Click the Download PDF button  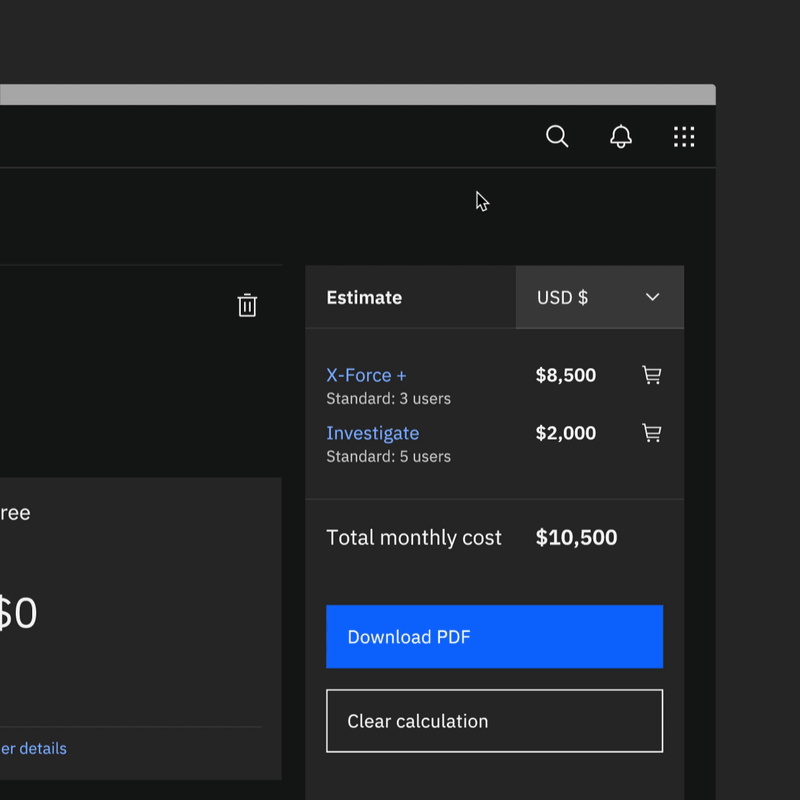(494, 636)
